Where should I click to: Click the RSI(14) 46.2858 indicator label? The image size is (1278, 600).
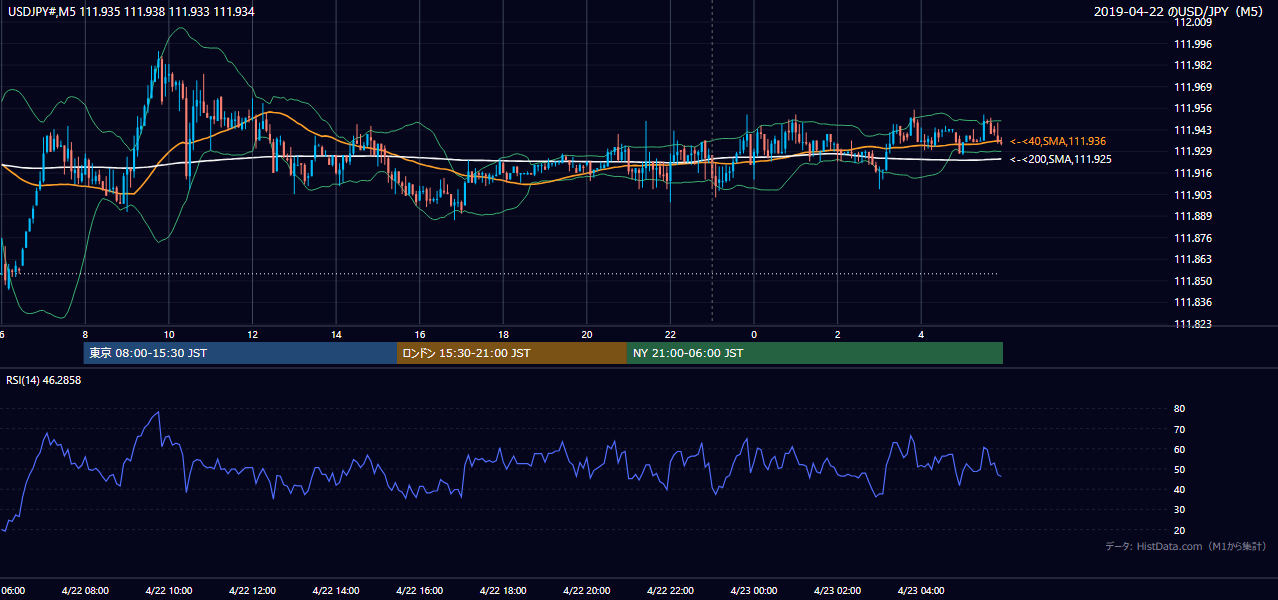[44, 381]
